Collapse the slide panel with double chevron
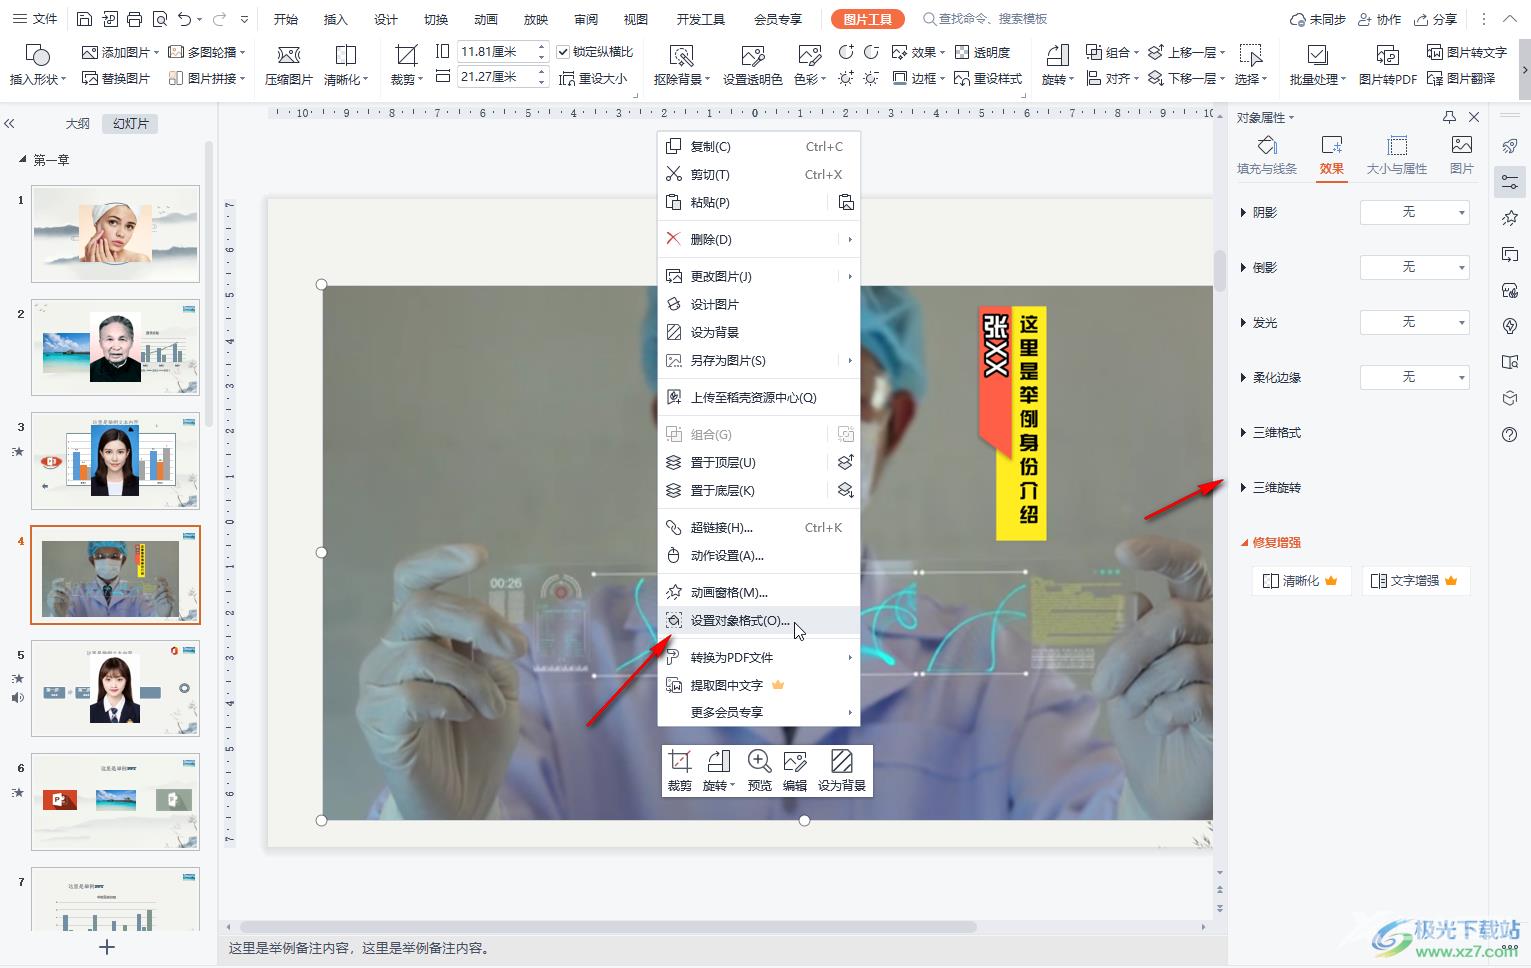 pos(9,124)
